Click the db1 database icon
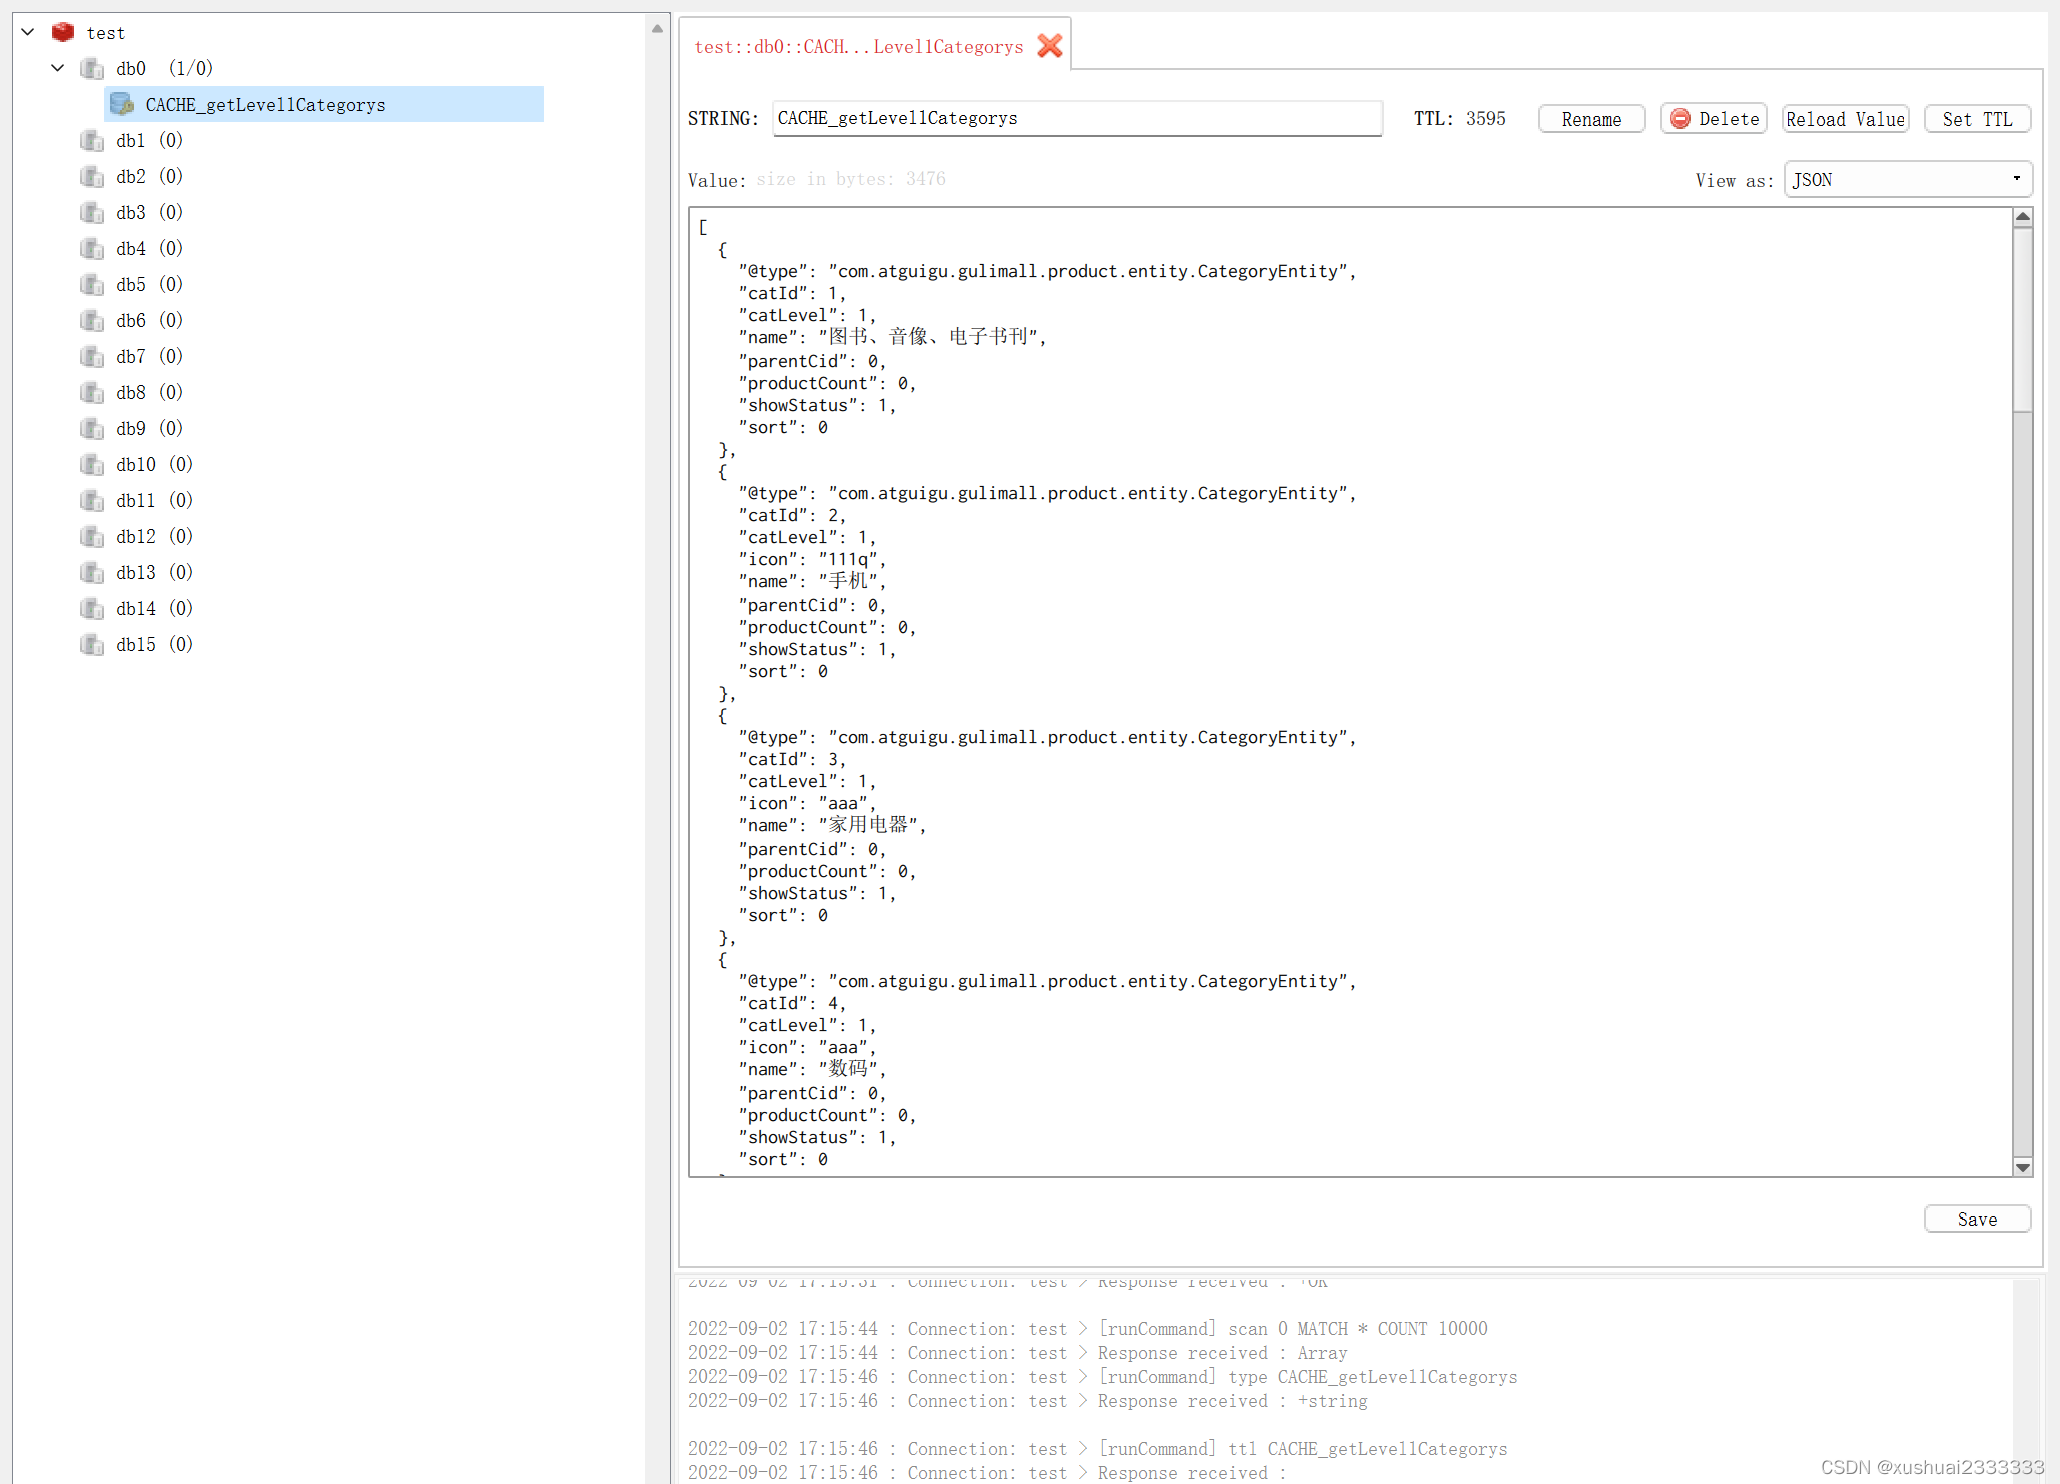 pyautogui.click(x=91, y=140)
